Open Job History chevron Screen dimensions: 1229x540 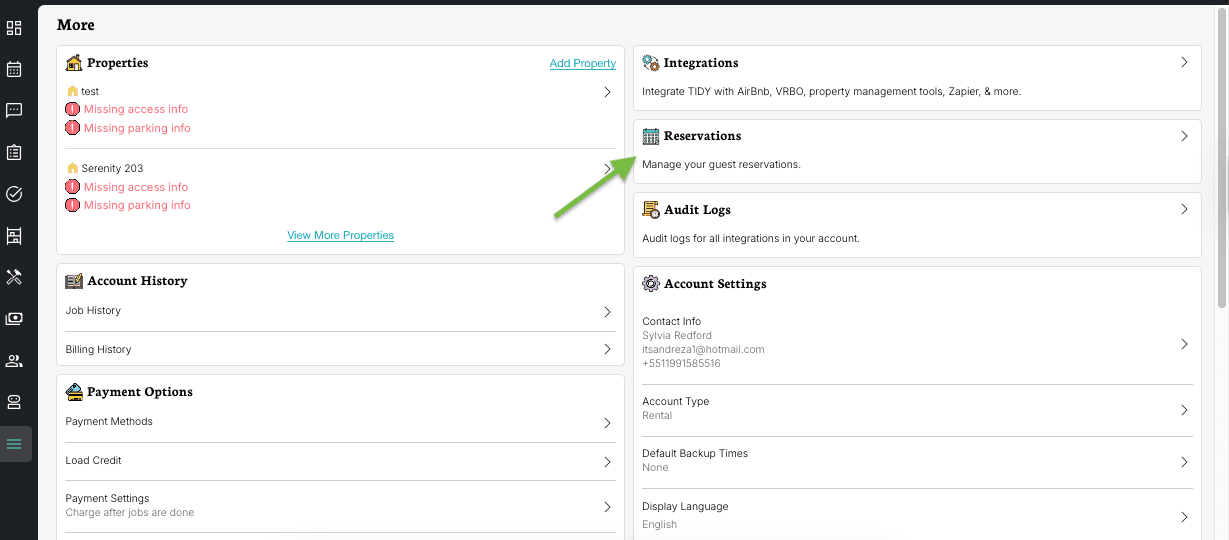tap(607, 312)
